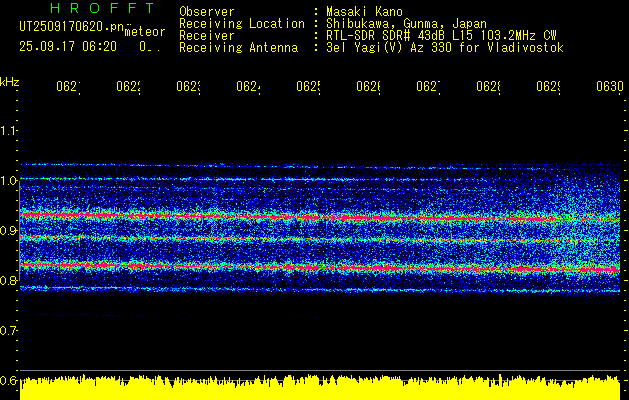Click the 1.0 frequency axis label
The height and width of the screenshot is (400, 629).
click(x=9, y=181)
